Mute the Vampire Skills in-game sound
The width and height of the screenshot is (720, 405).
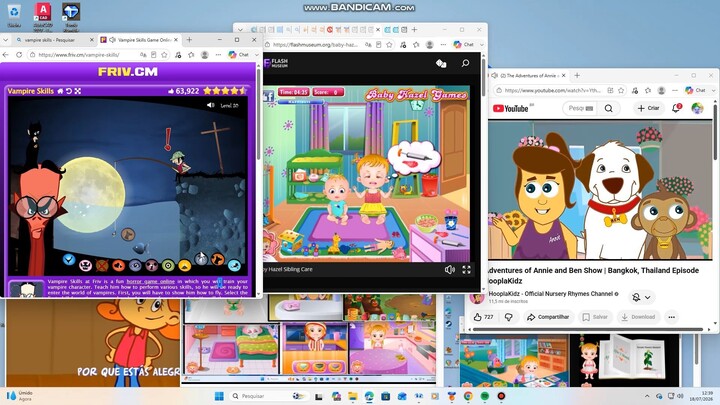point(210,105)
